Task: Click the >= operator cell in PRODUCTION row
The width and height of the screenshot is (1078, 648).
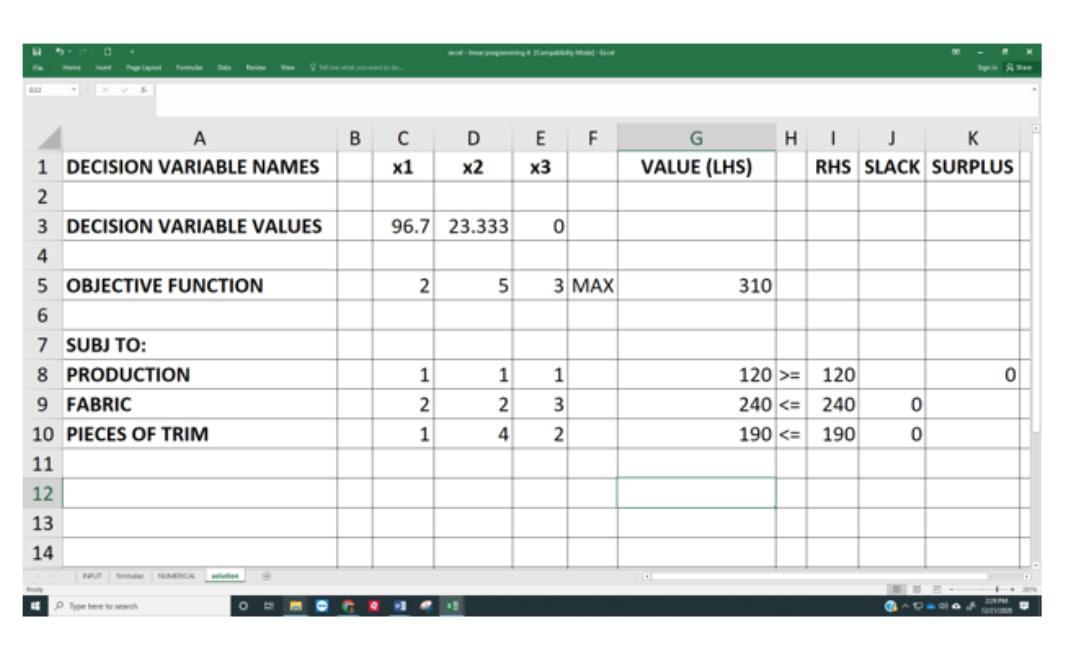Action: coord(791,375)
